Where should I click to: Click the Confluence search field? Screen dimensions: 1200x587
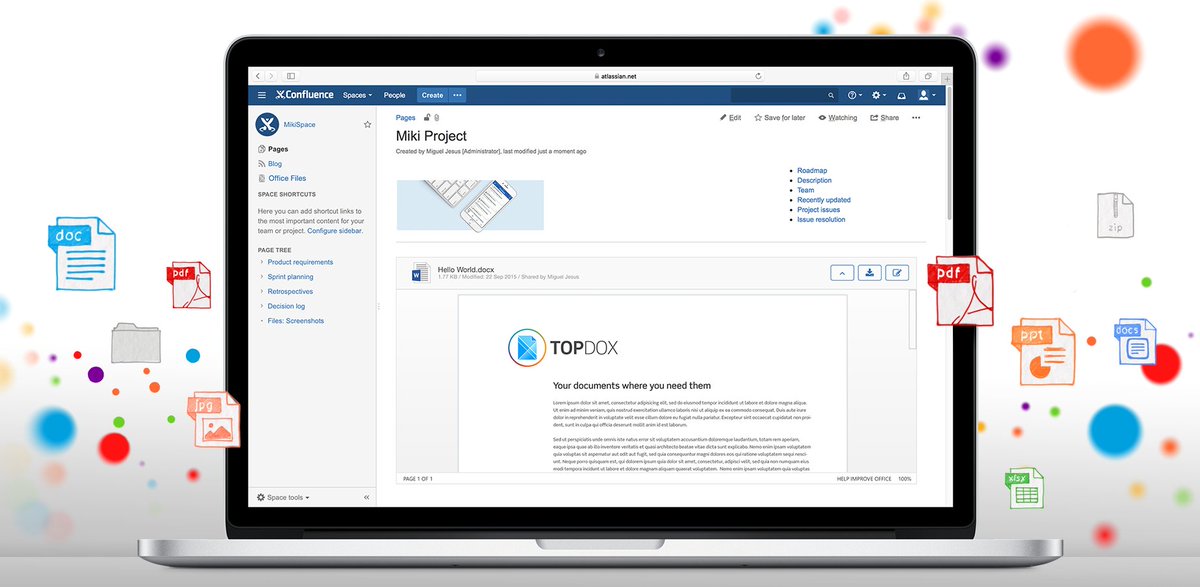[785, 95]
